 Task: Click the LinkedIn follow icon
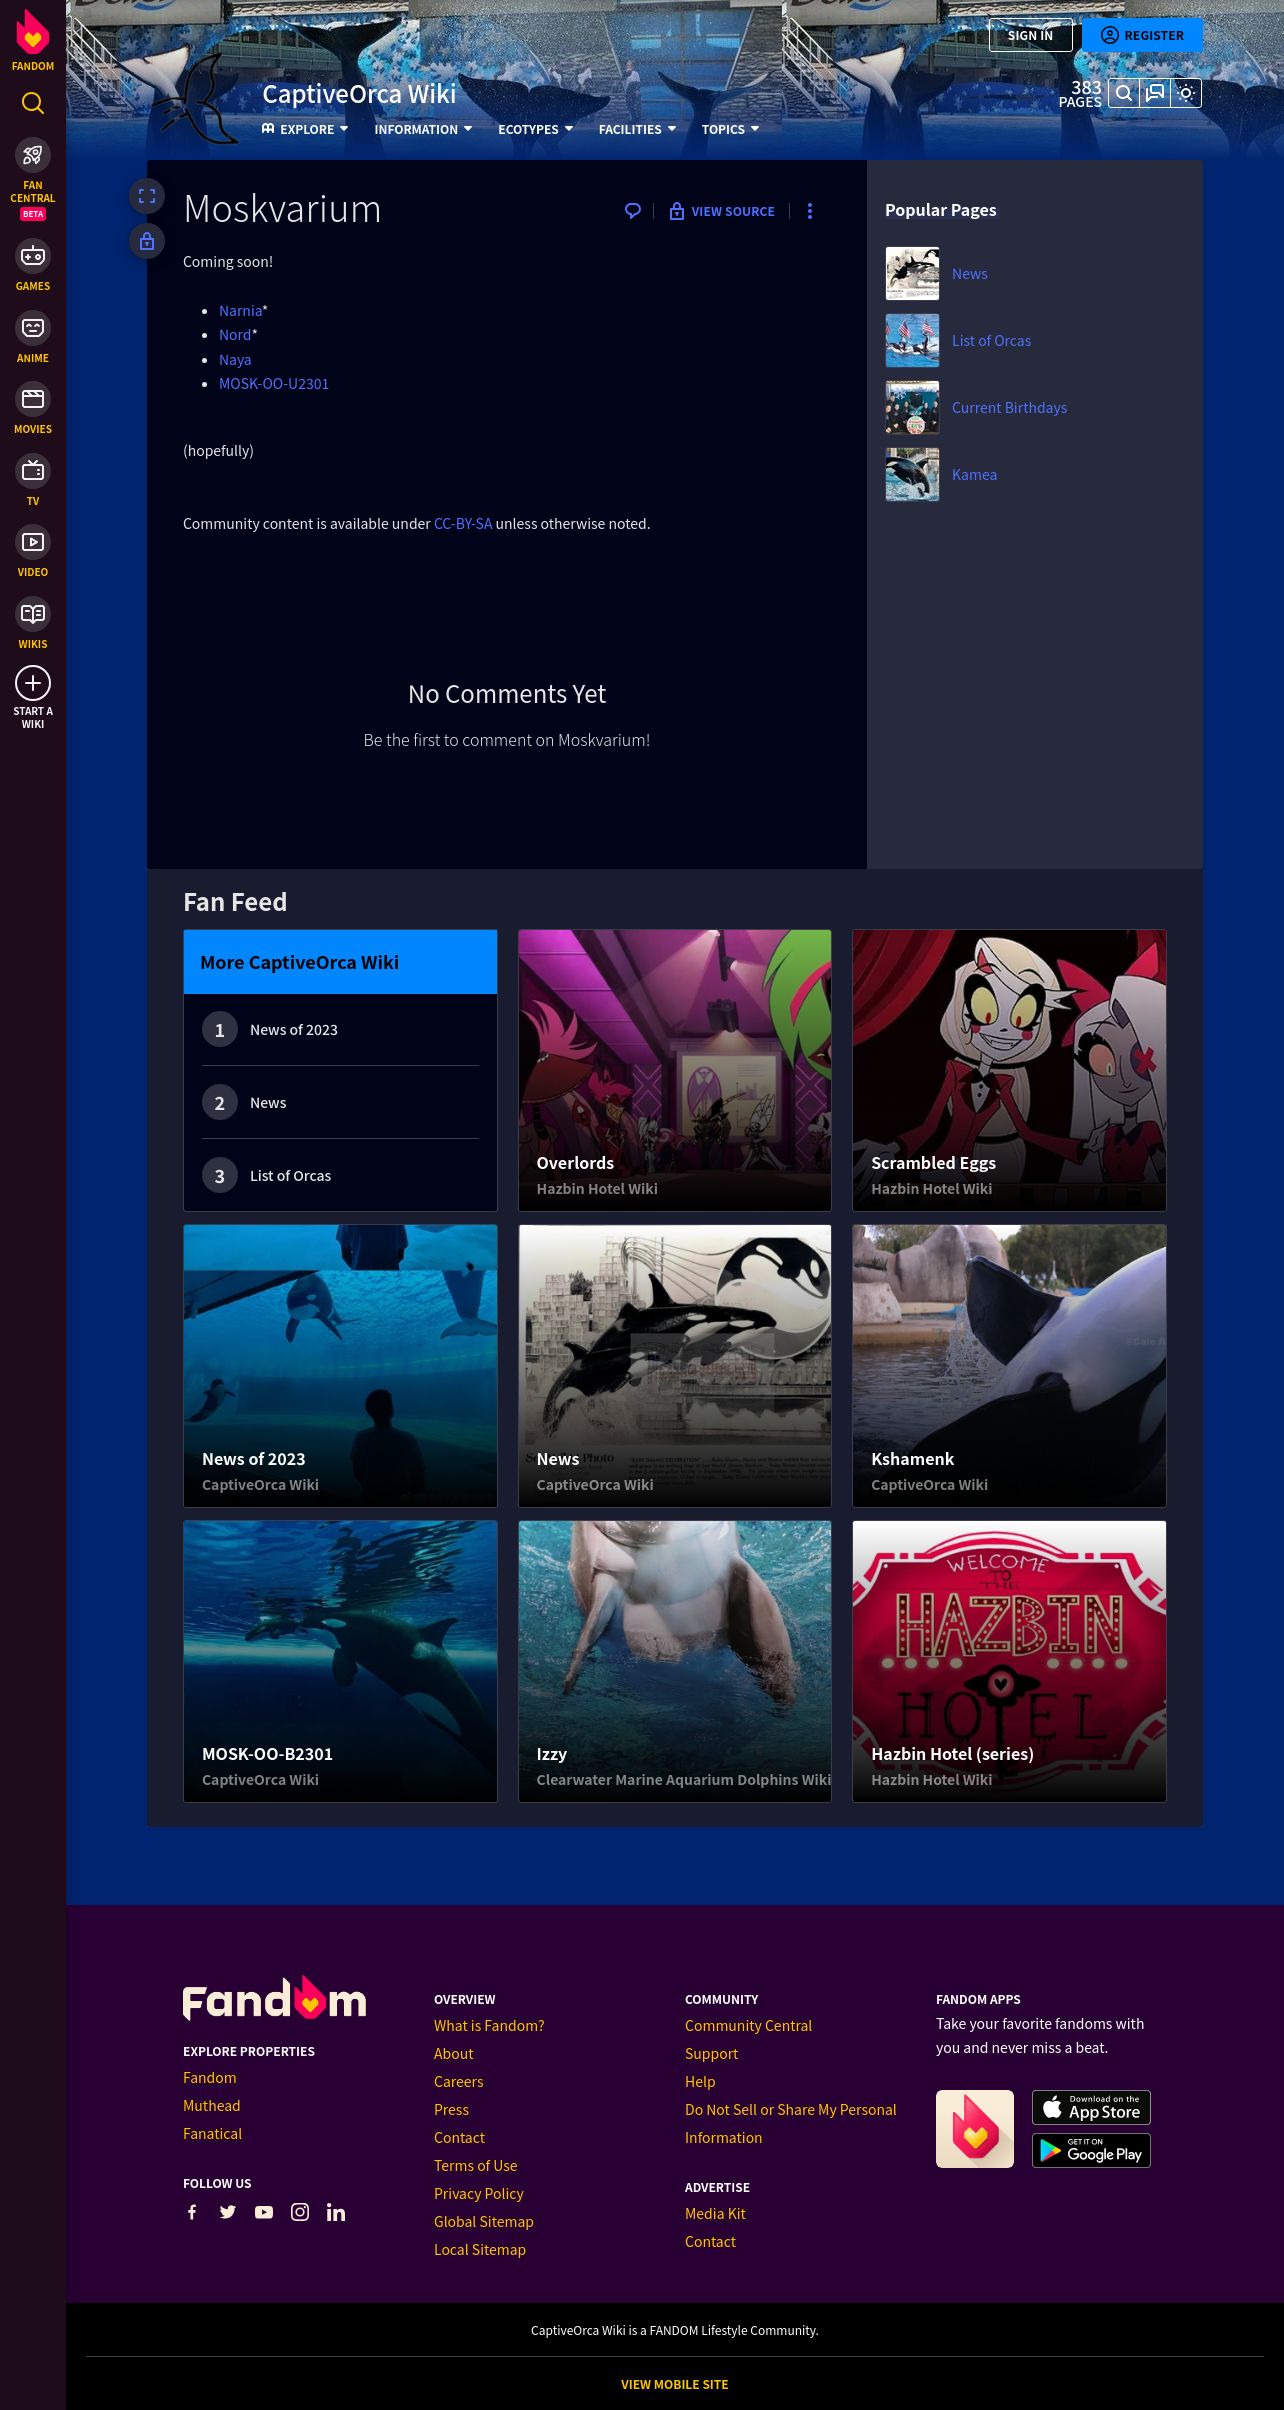tap(336, 2212)
